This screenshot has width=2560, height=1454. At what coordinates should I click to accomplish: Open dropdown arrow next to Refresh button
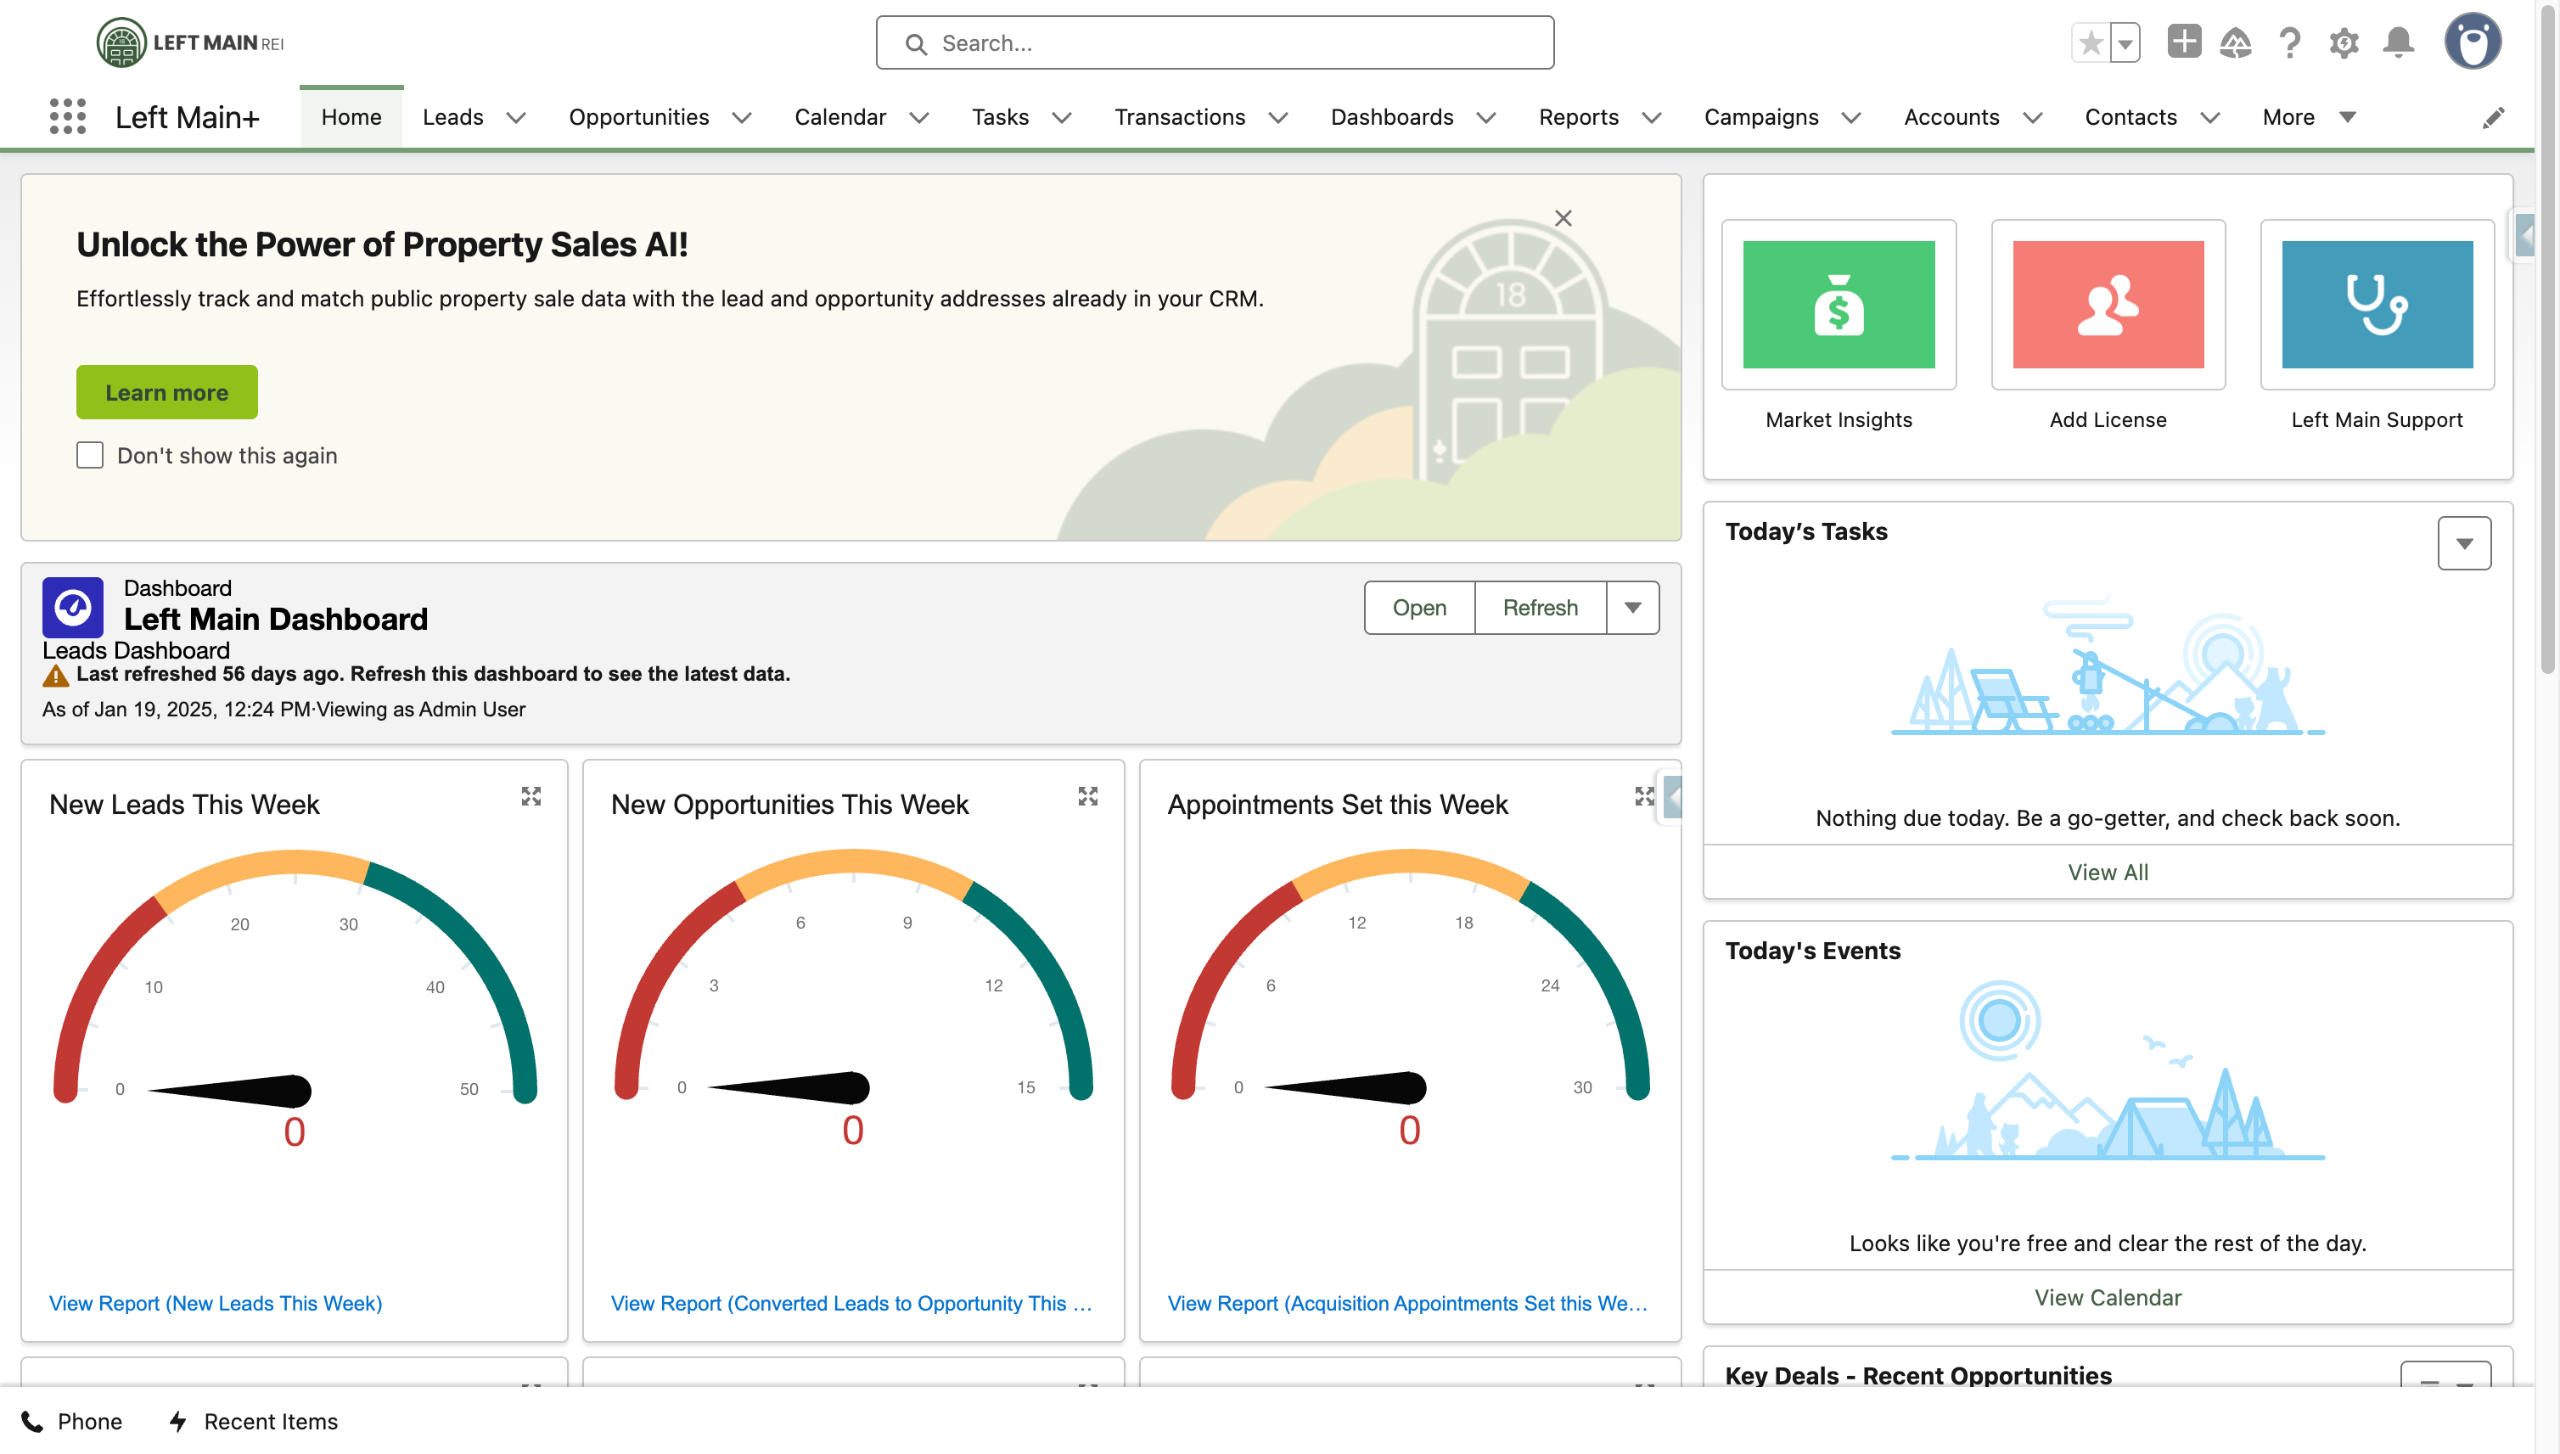[1632, 608]
